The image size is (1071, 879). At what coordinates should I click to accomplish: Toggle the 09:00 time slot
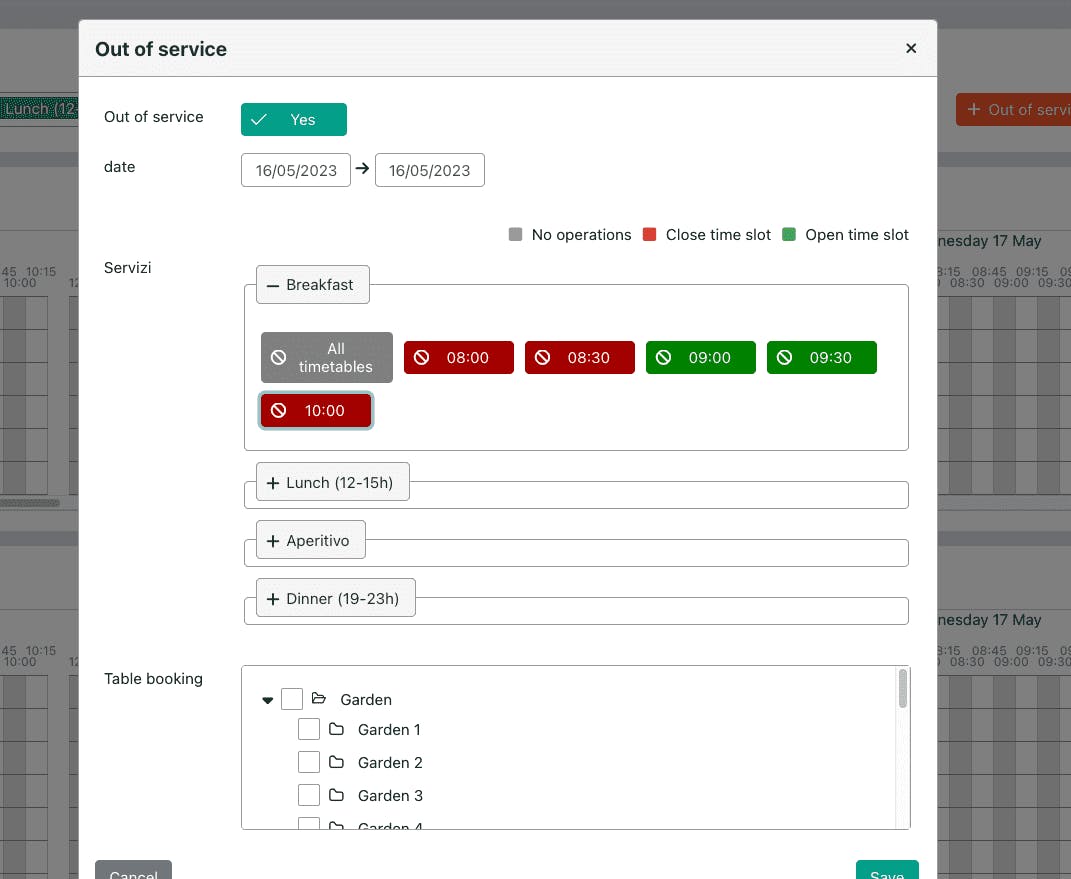701,357
